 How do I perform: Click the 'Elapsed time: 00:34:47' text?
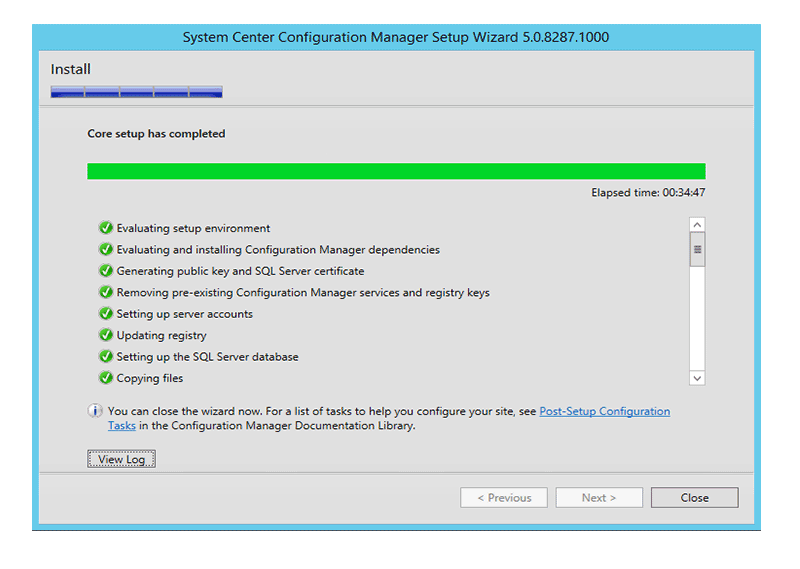(x=648, y=193)
